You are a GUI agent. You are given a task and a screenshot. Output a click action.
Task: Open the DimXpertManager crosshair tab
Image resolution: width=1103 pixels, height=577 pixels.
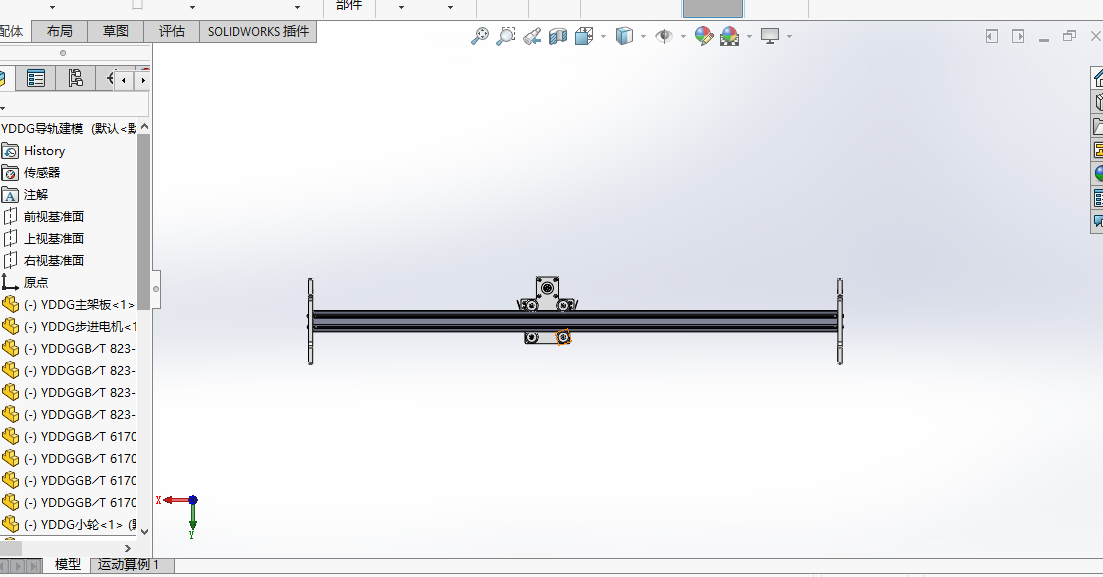[109, 78]
